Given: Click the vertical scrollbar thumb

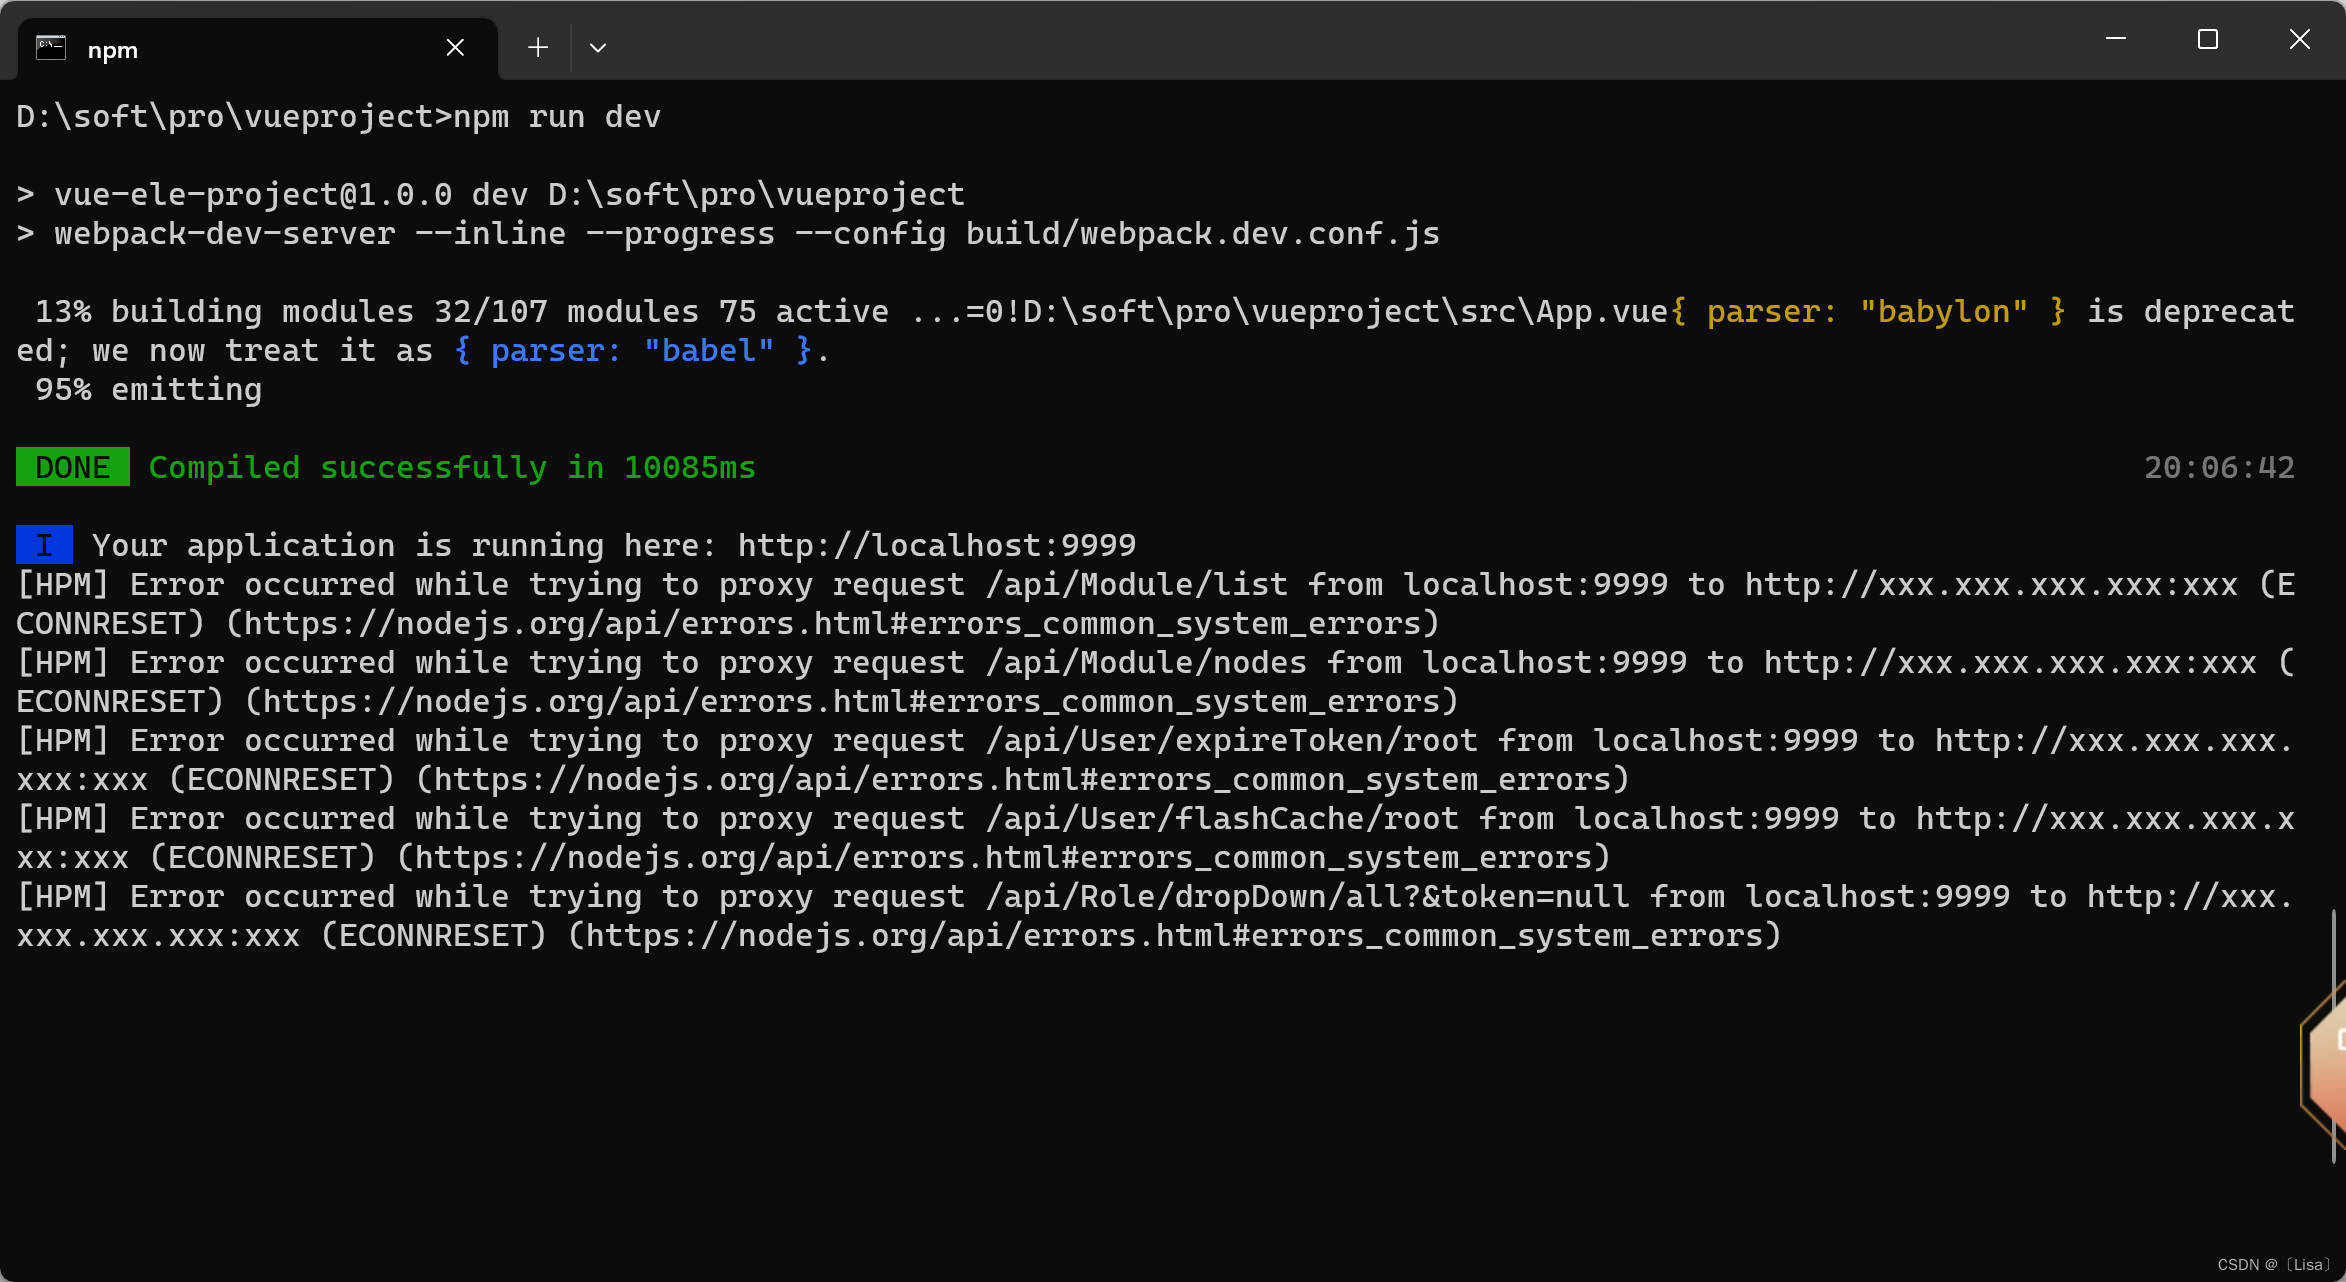Looking at the screenshot, I should (x=2334, y=1035).
